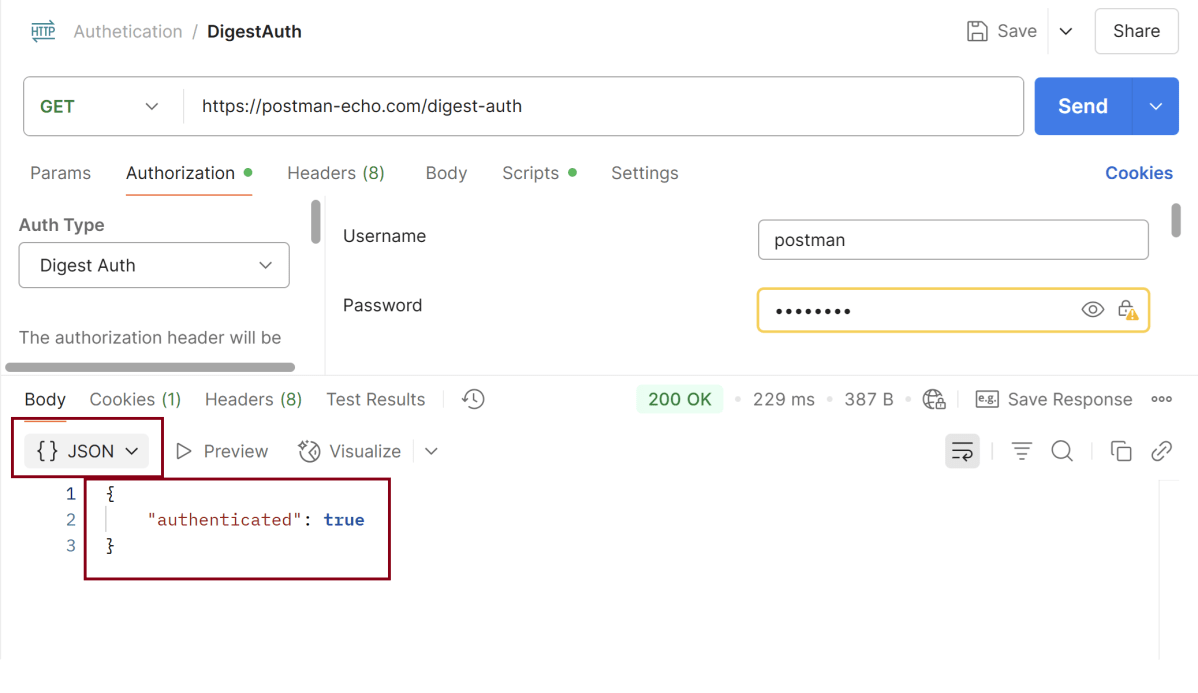1198x693 pixels.
Task: Open search in response body
Action: coord(1062,451)
